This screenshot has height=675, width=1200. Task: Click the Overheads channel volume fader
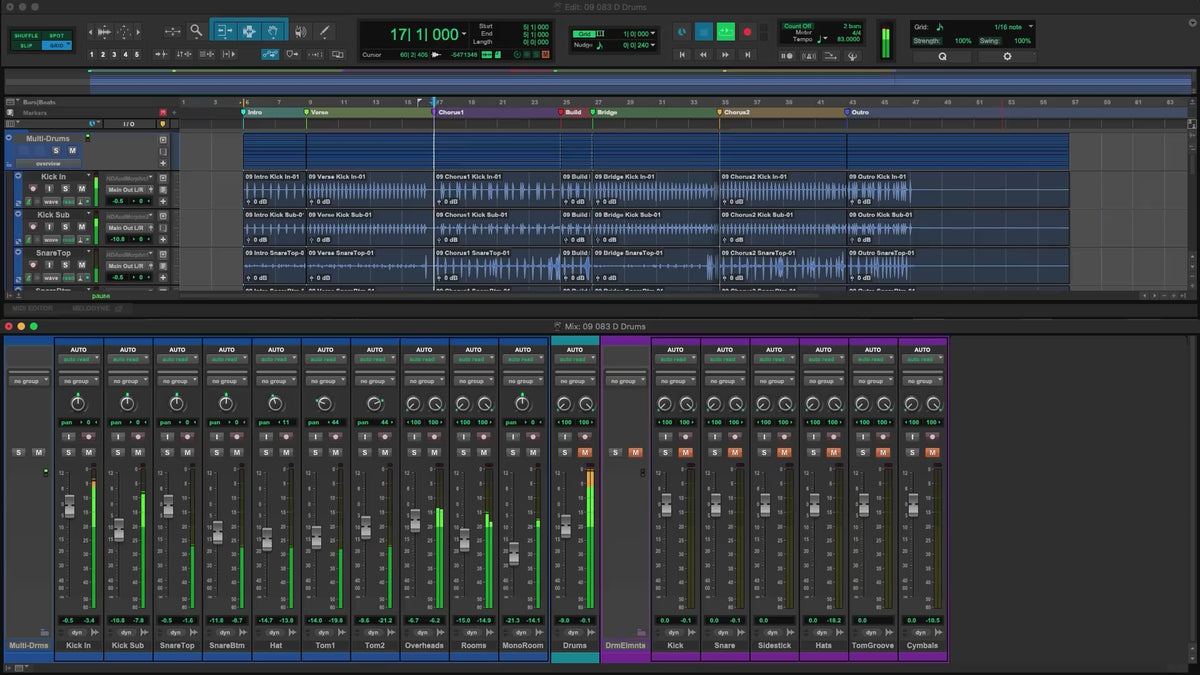pyautogui.click(x=414, y=520)
